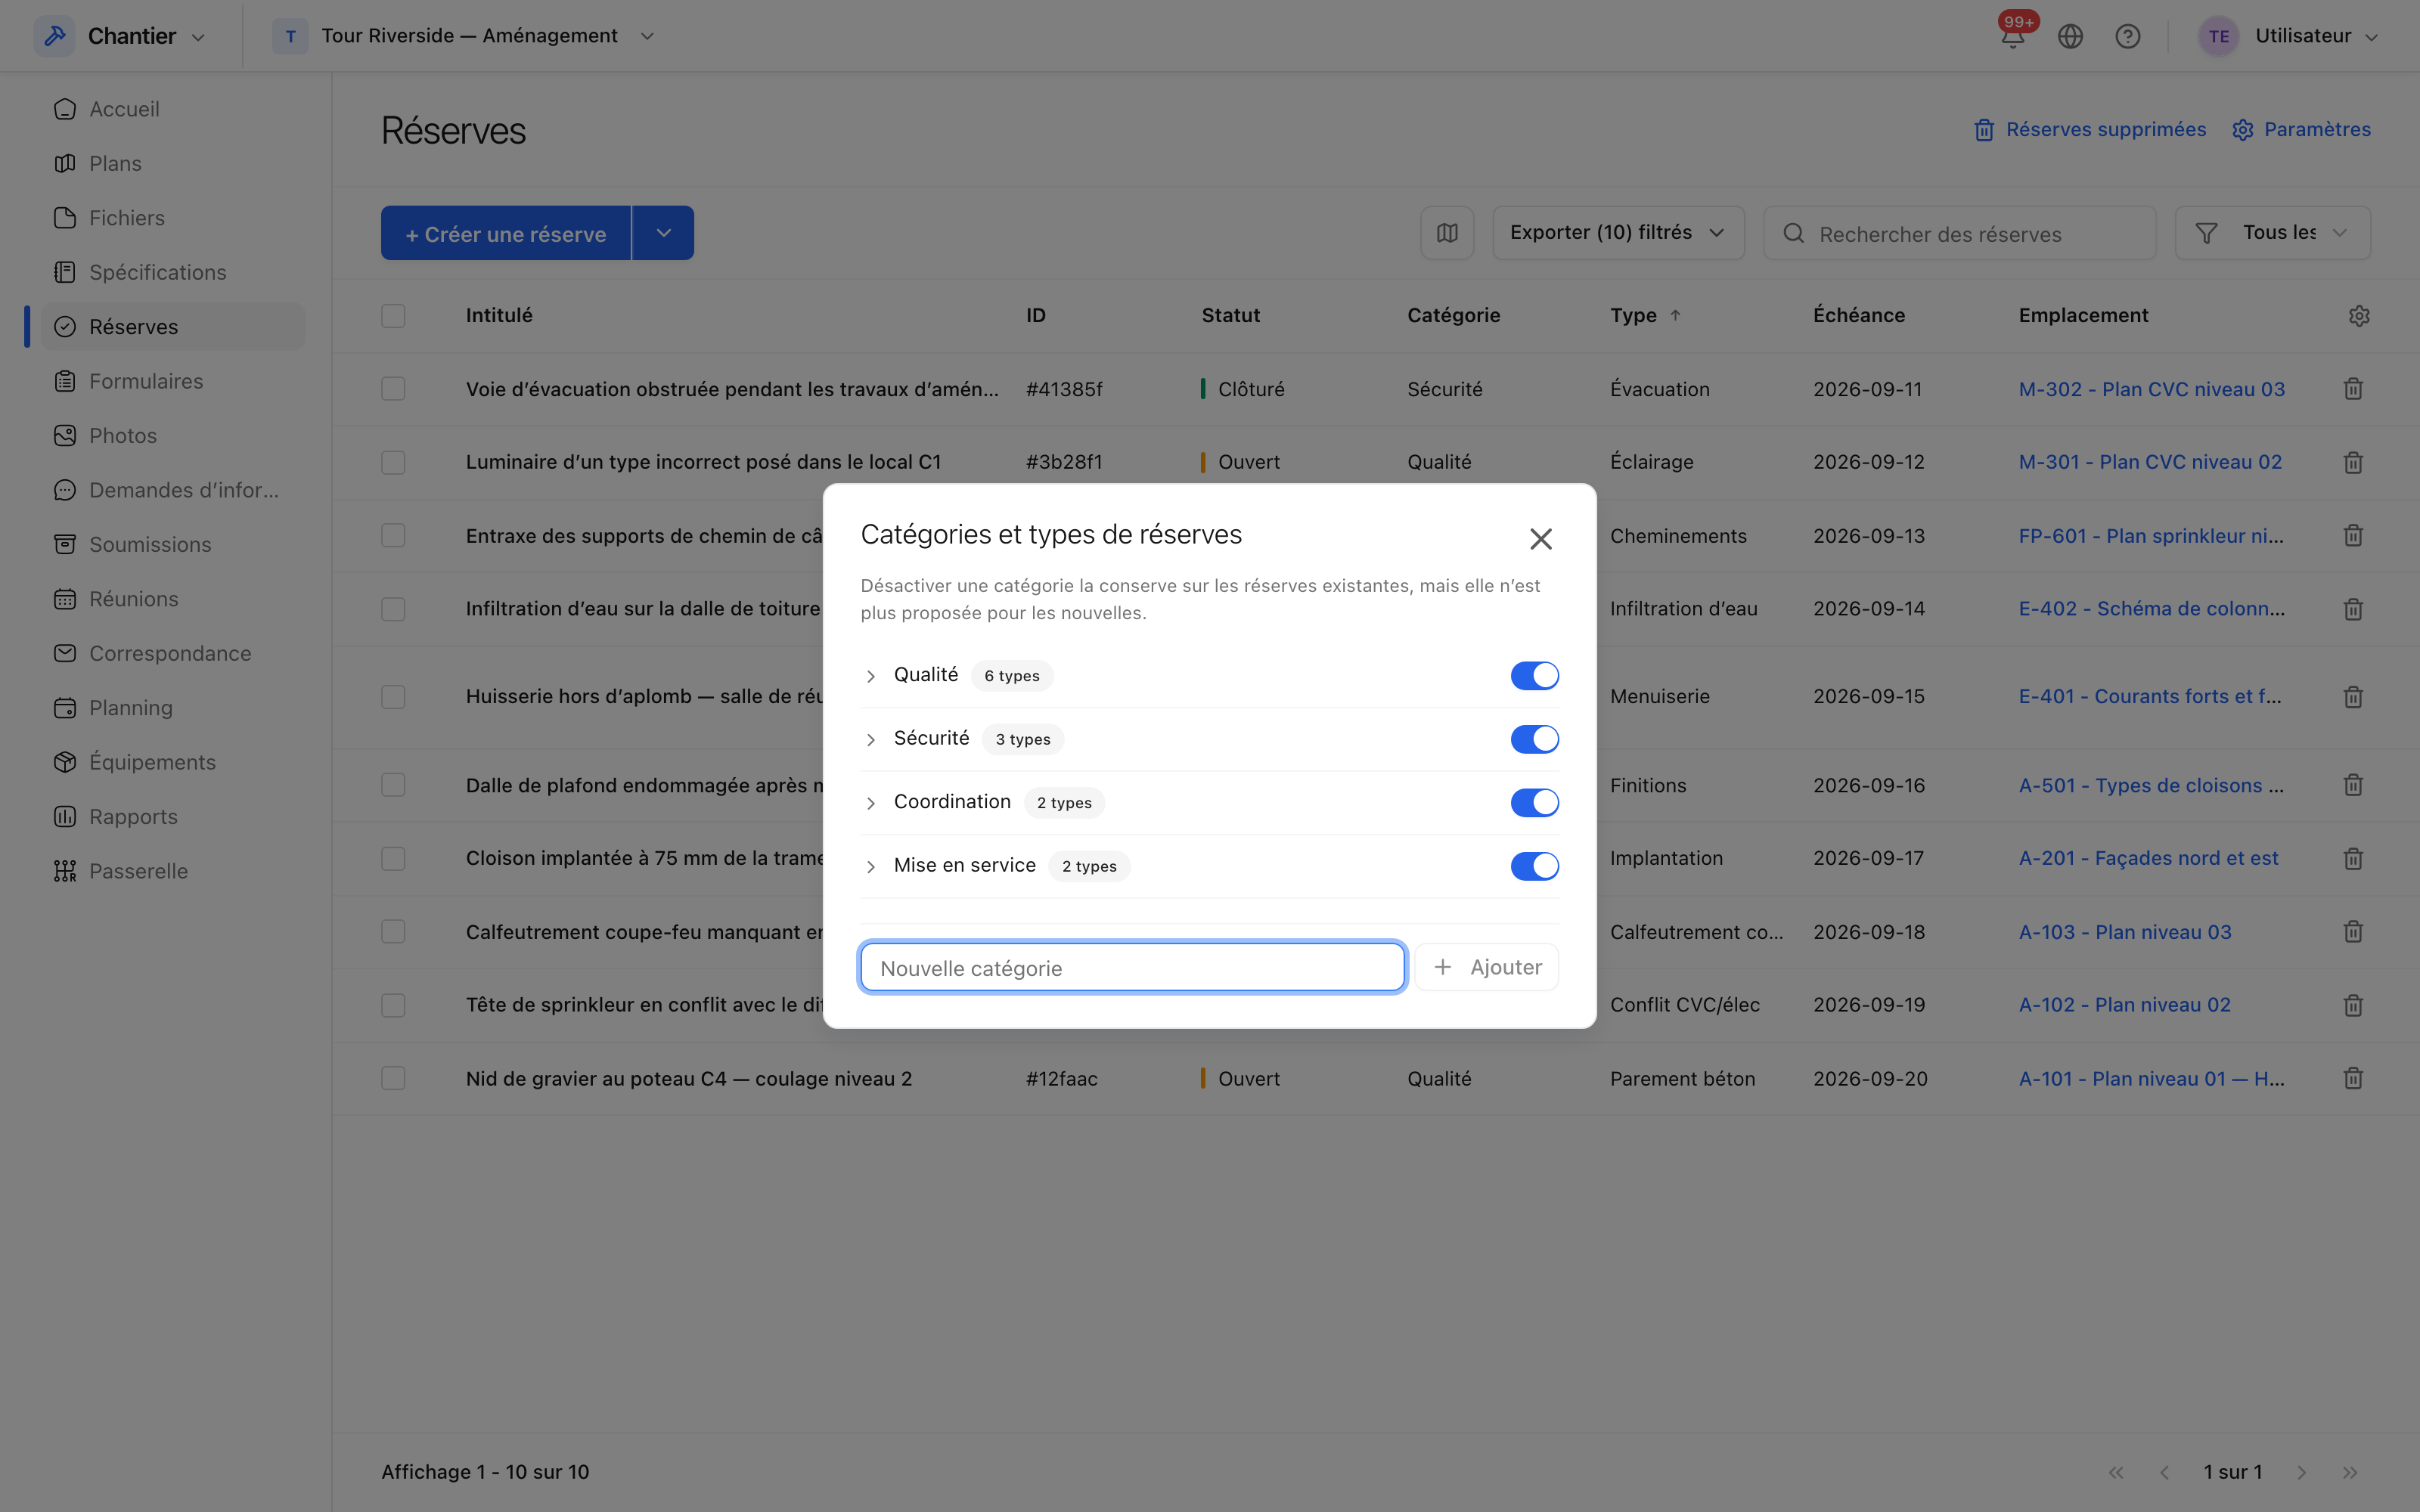Expand the Coordination category
Image resolution: width=2420 pixels, height=1512 pixels.
(871, 804)
